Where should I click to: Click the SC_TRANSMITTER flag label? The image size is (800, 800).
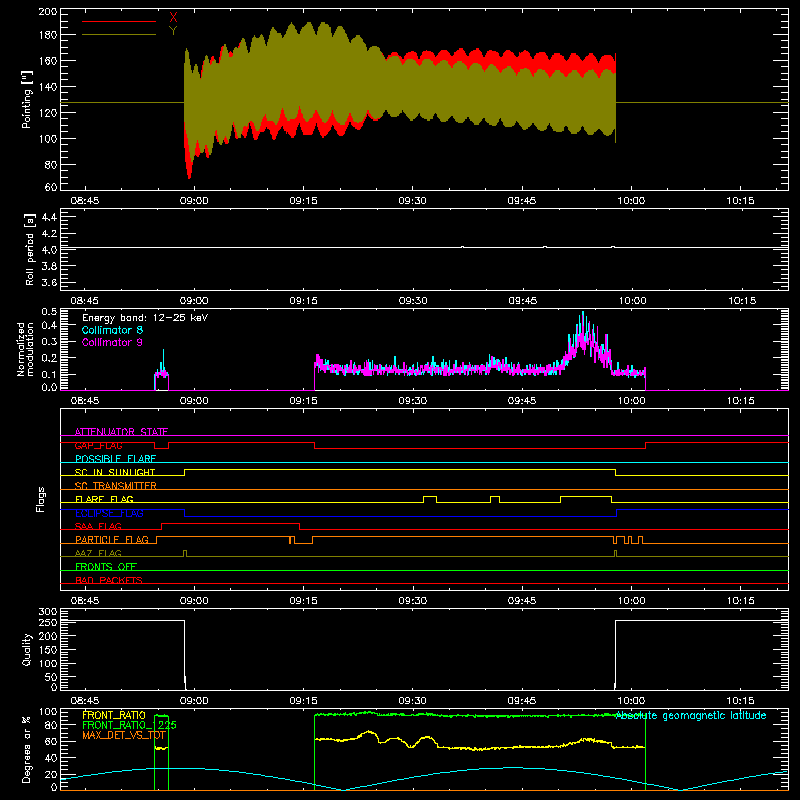[116, 486]
